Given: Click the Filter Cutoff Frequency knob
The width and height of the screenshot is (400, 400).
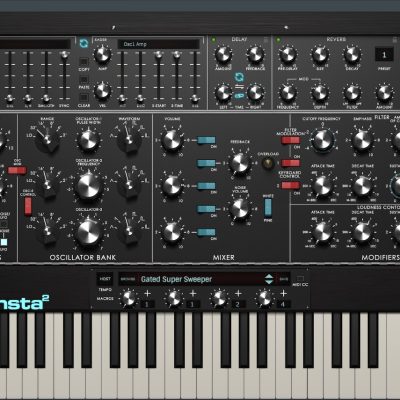Looking at the screenshot, I should 322,140.
